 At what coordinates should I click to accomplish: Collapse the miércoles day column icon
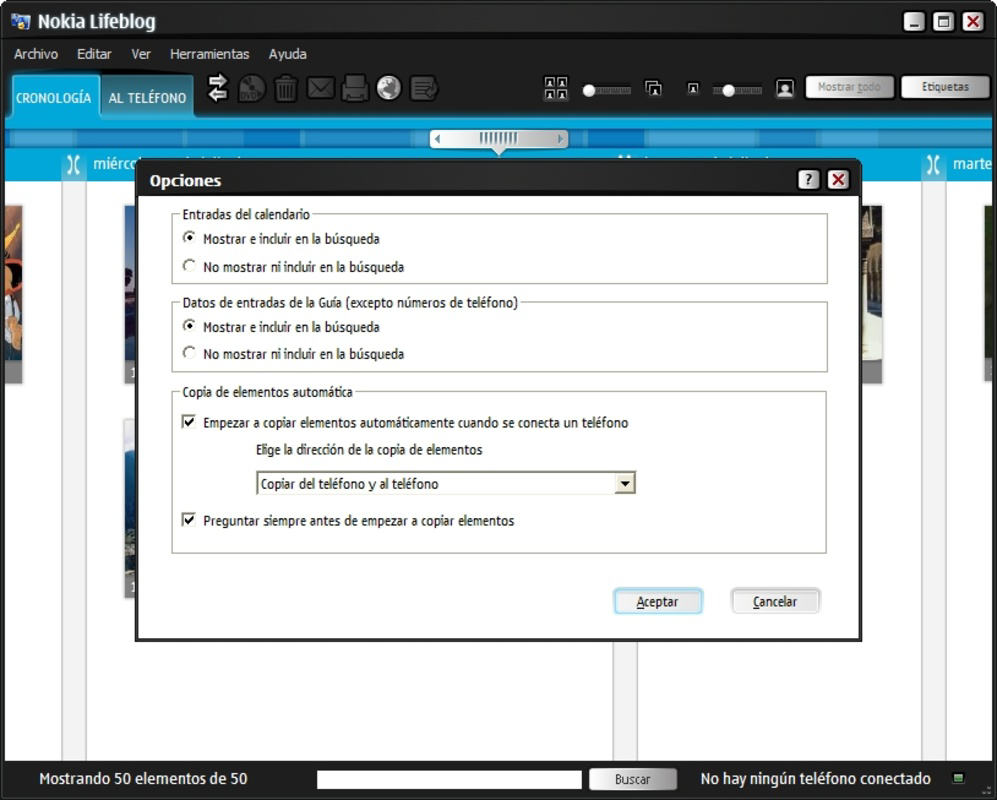[74, 165]
